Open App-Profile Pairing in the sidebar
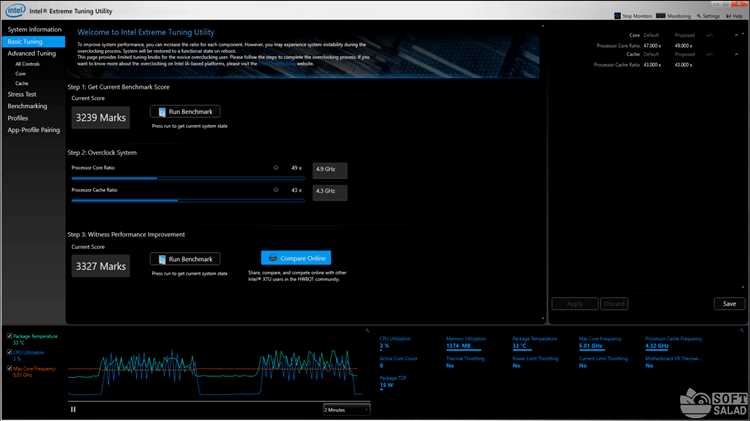This screenshot has width=750, height=421. tap(33, 130)
